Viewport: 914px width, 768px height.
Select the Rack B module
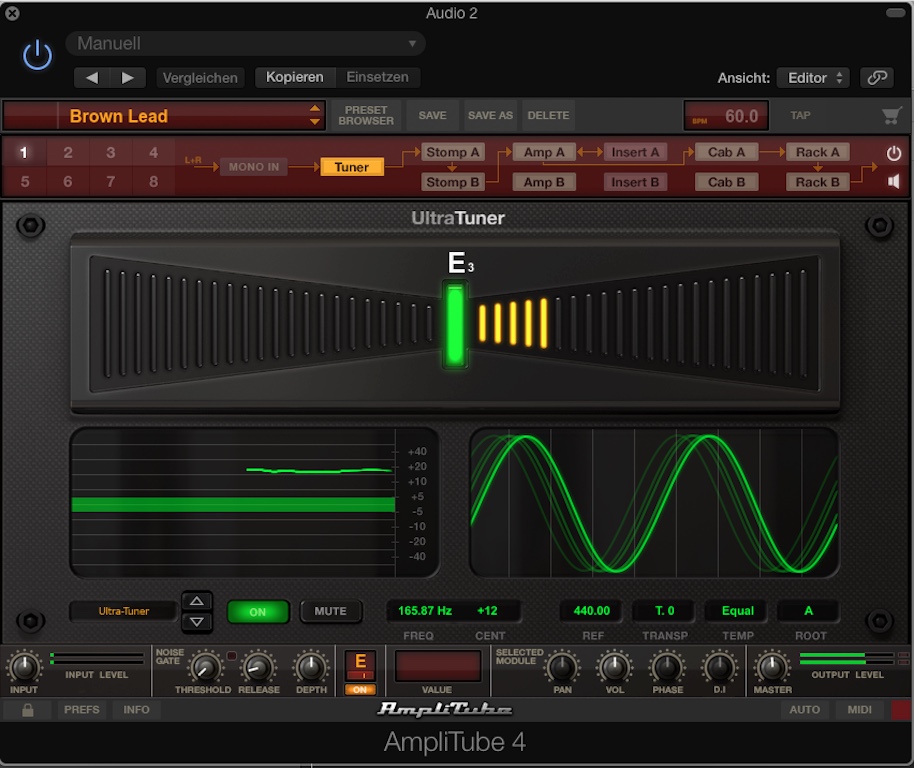coord(818,182)
